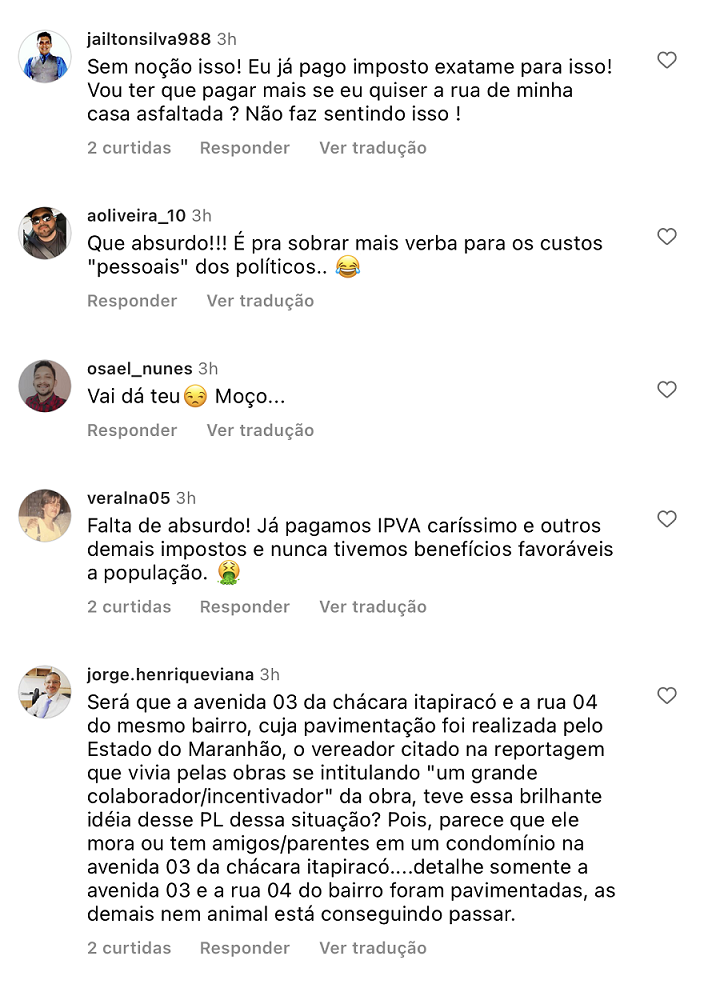View osael_nunes's profile photo
The height and width of the screenshot is (984, 704).
45,386
